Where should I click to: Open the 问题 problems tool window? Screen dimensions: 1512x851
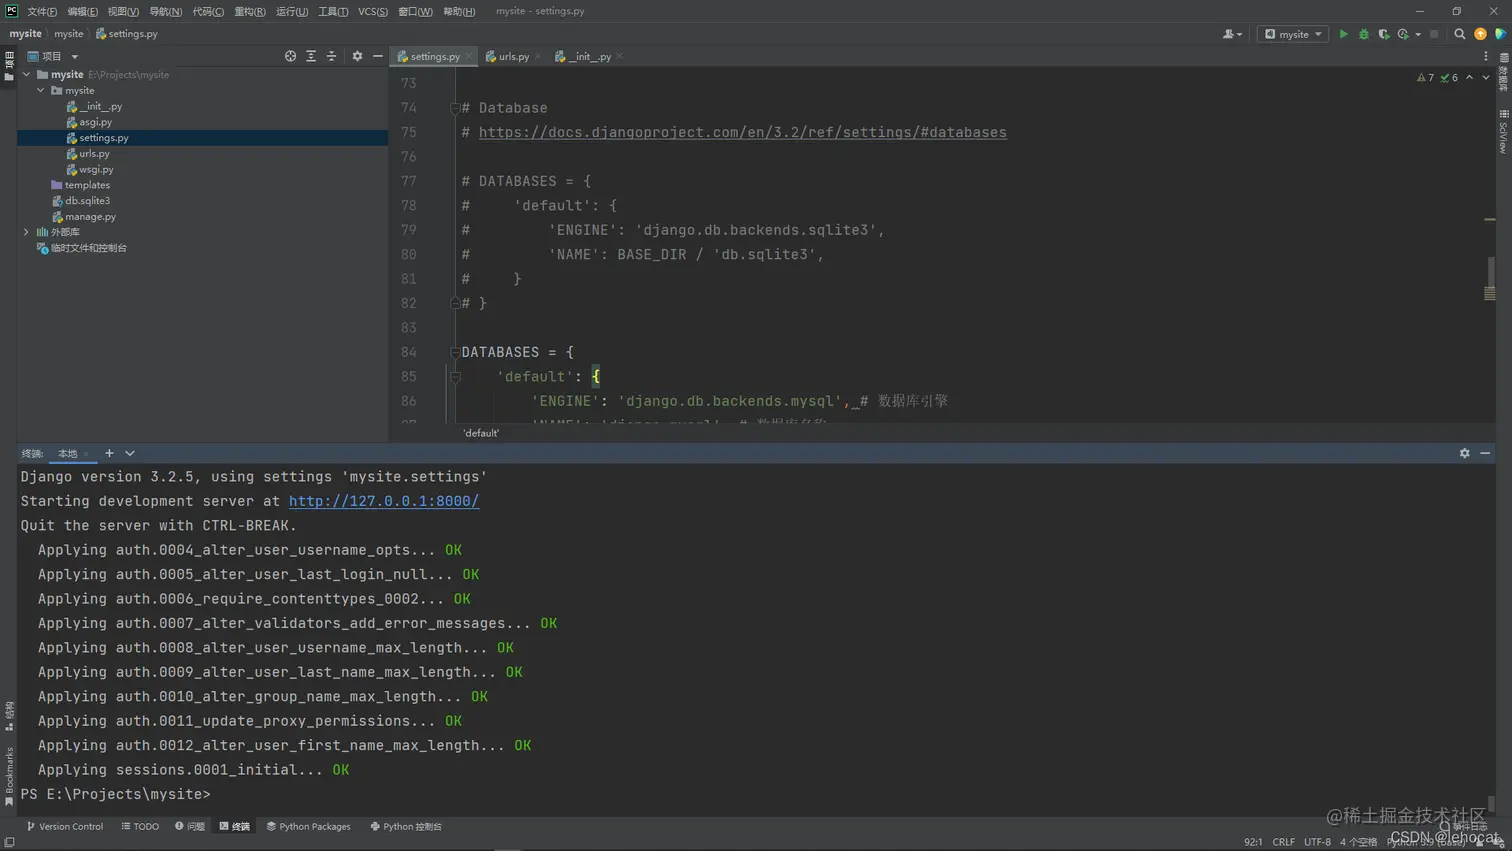coord(189,827)
